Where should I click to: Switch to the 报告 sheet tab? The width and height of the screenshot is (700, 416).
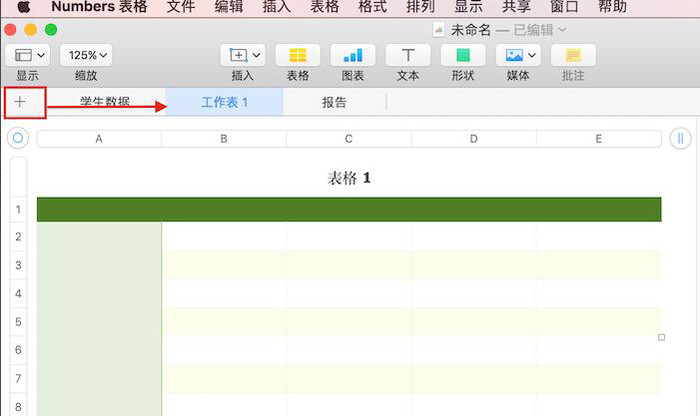[x=334, y=102]
